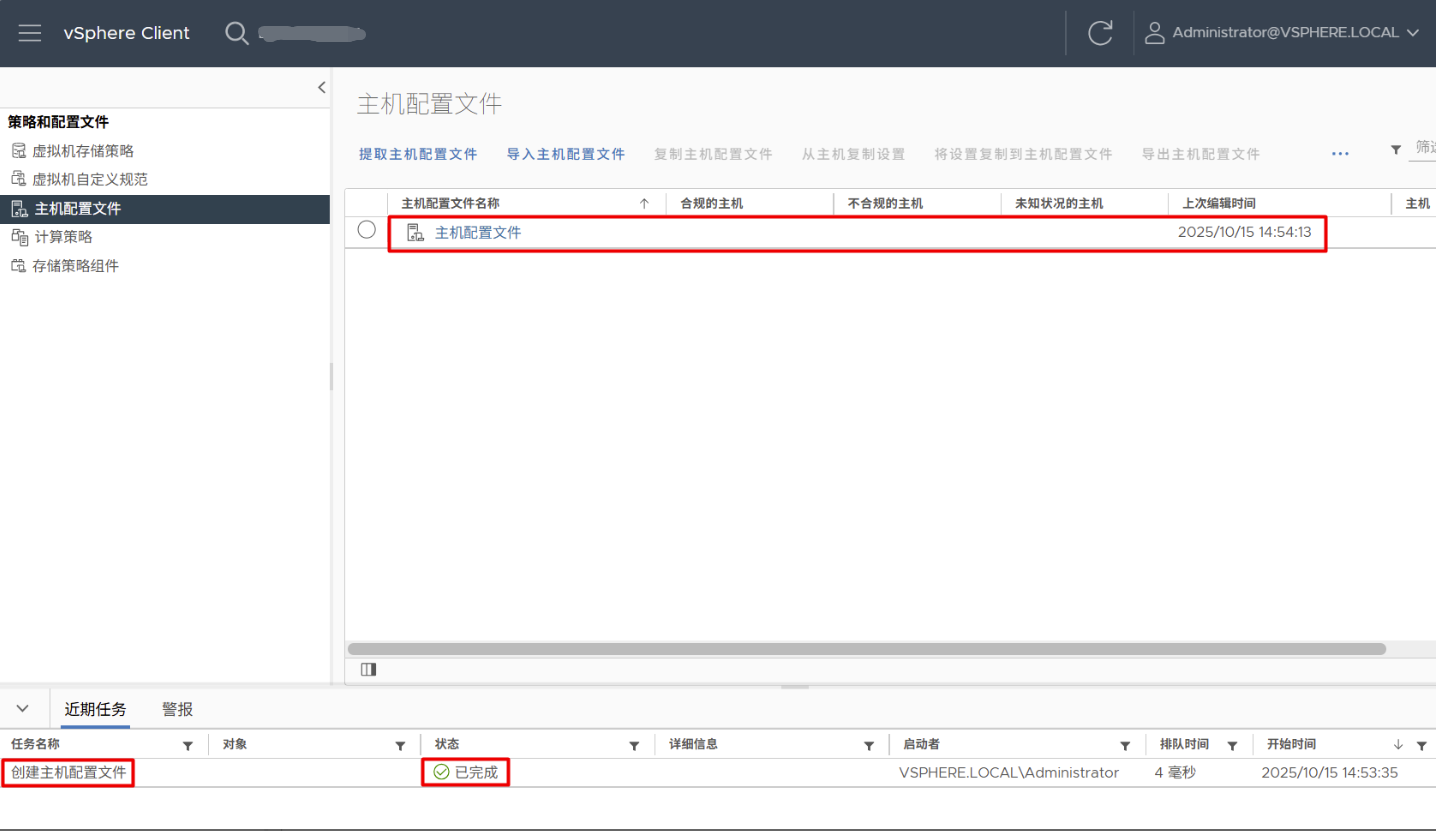
Task: Click the search magnifier icon
Action: pos(236,33)
